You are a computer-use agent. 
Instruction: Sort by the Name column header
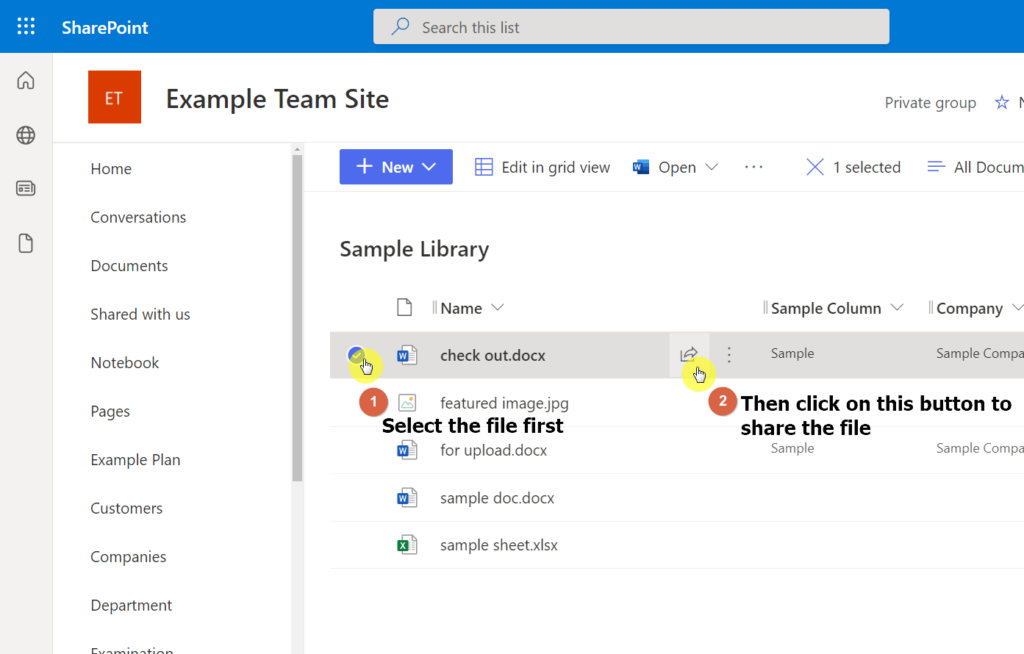click(x=461, y=308)
